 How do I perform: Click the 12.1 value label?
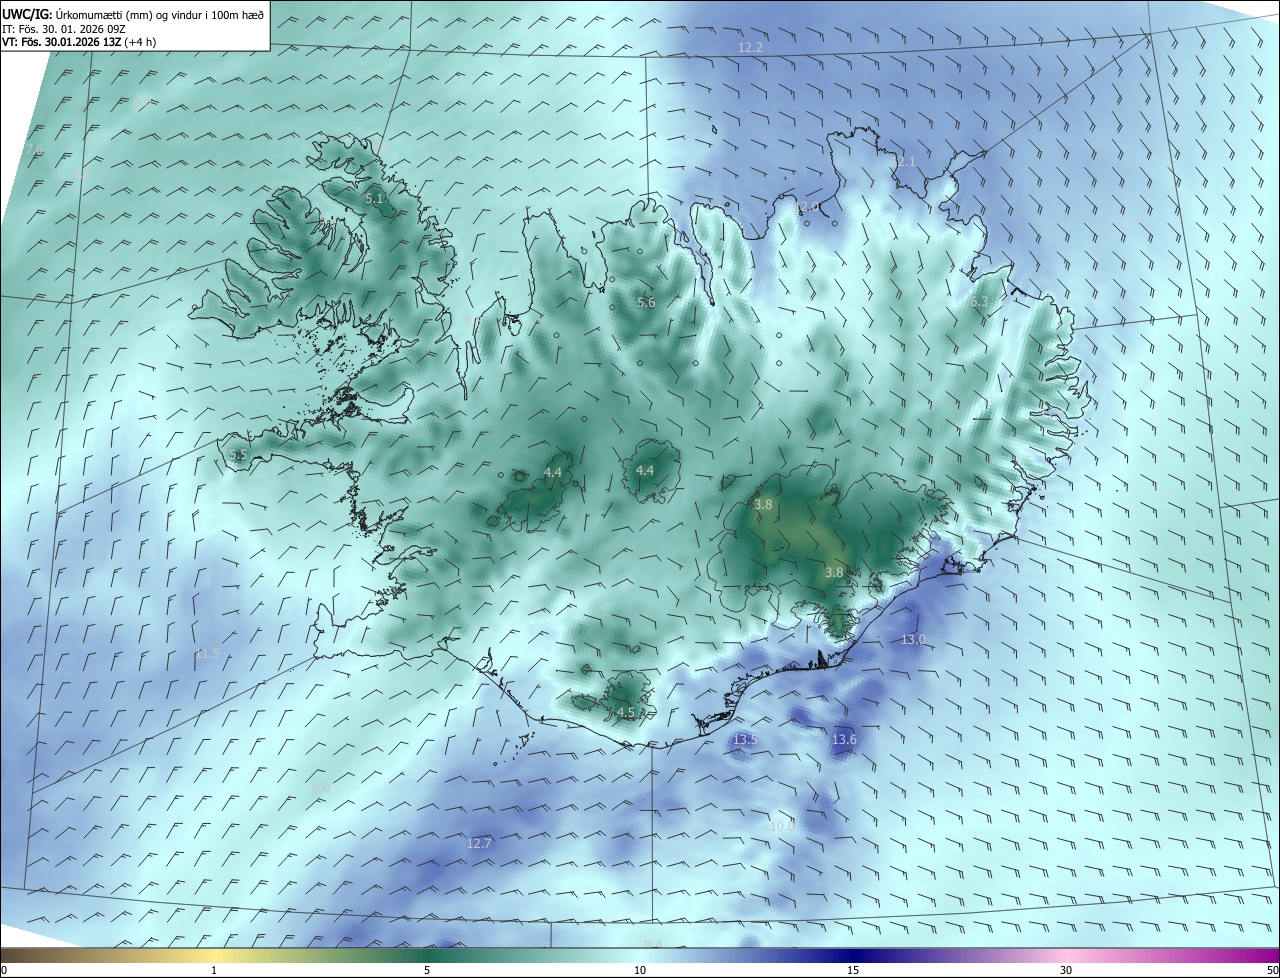coord(902,162)
